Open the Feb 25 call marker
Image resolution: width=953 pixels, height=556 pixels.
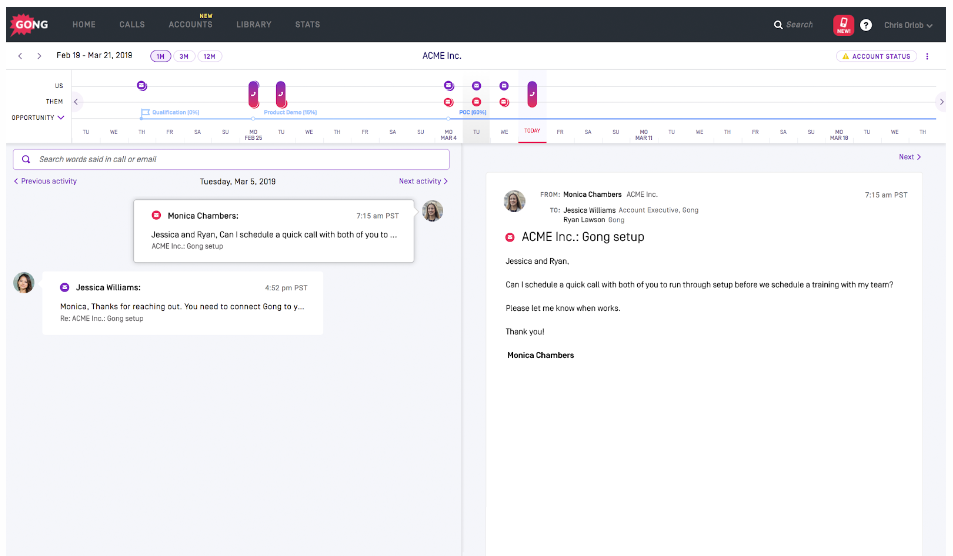[x=253, y=94]
